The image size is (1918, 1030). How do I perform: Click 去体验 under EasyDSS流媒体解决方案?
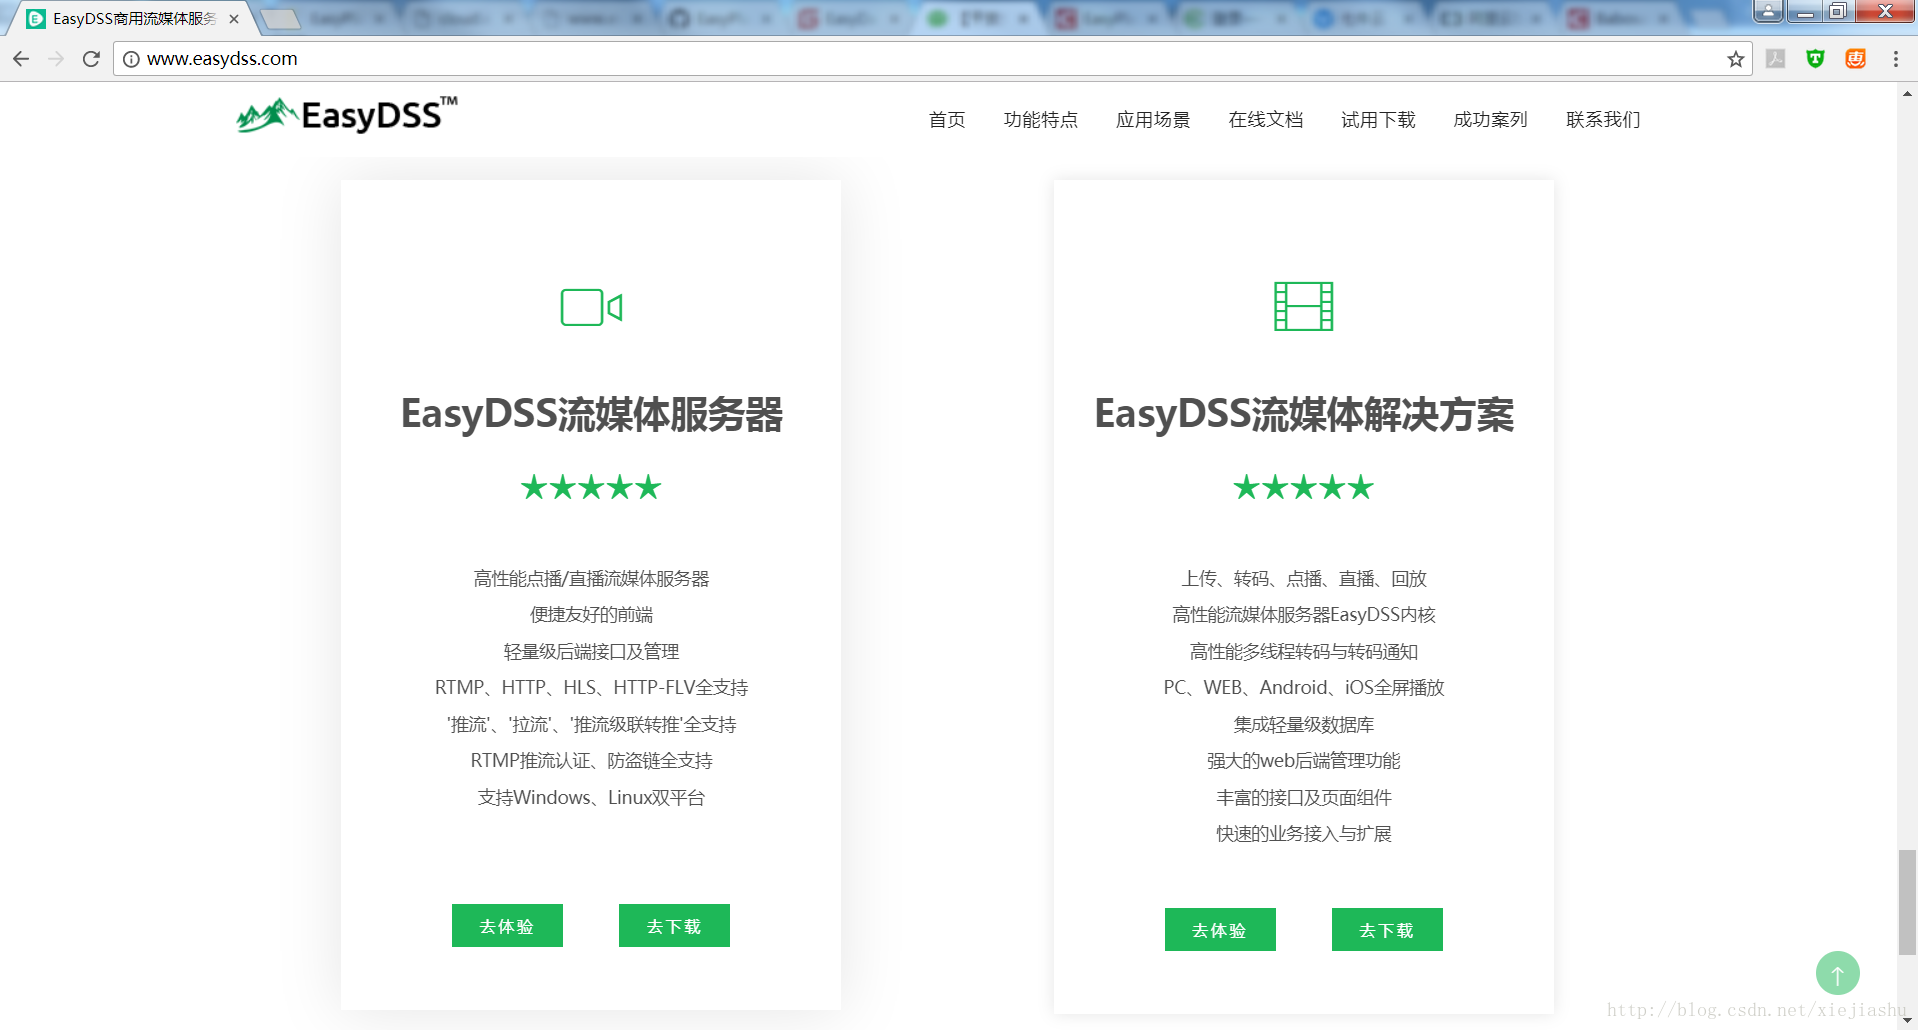pos(1220,929)
